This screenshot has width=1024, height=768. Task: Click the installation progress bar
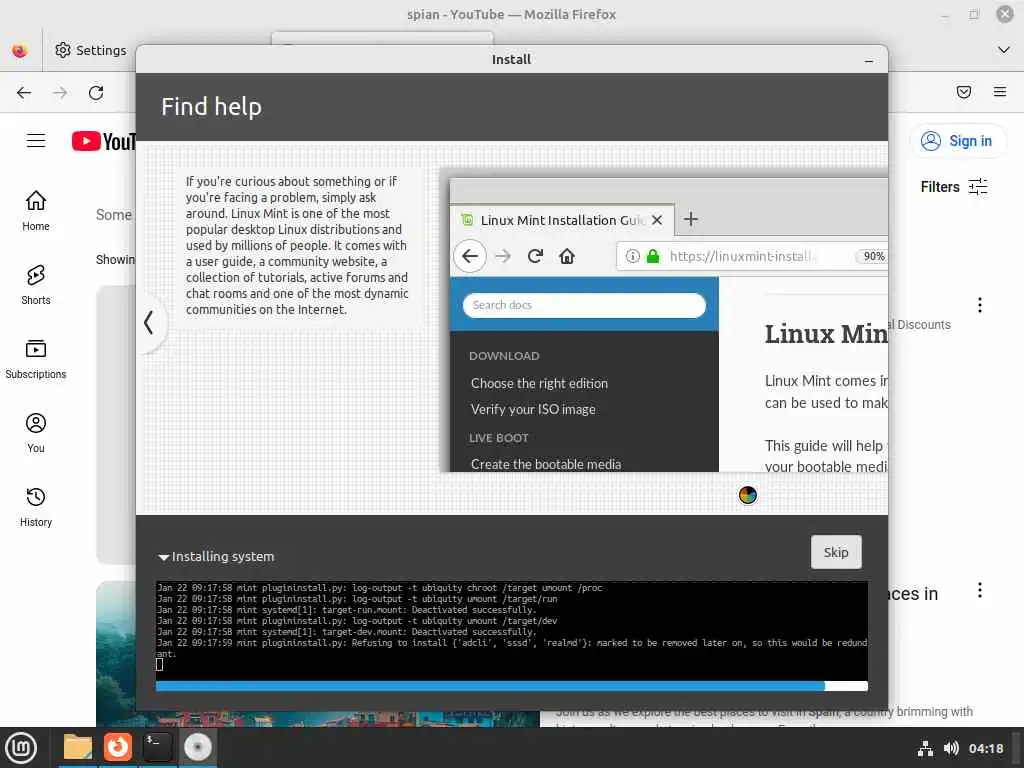pyautogui.click(x=511, y=686)
